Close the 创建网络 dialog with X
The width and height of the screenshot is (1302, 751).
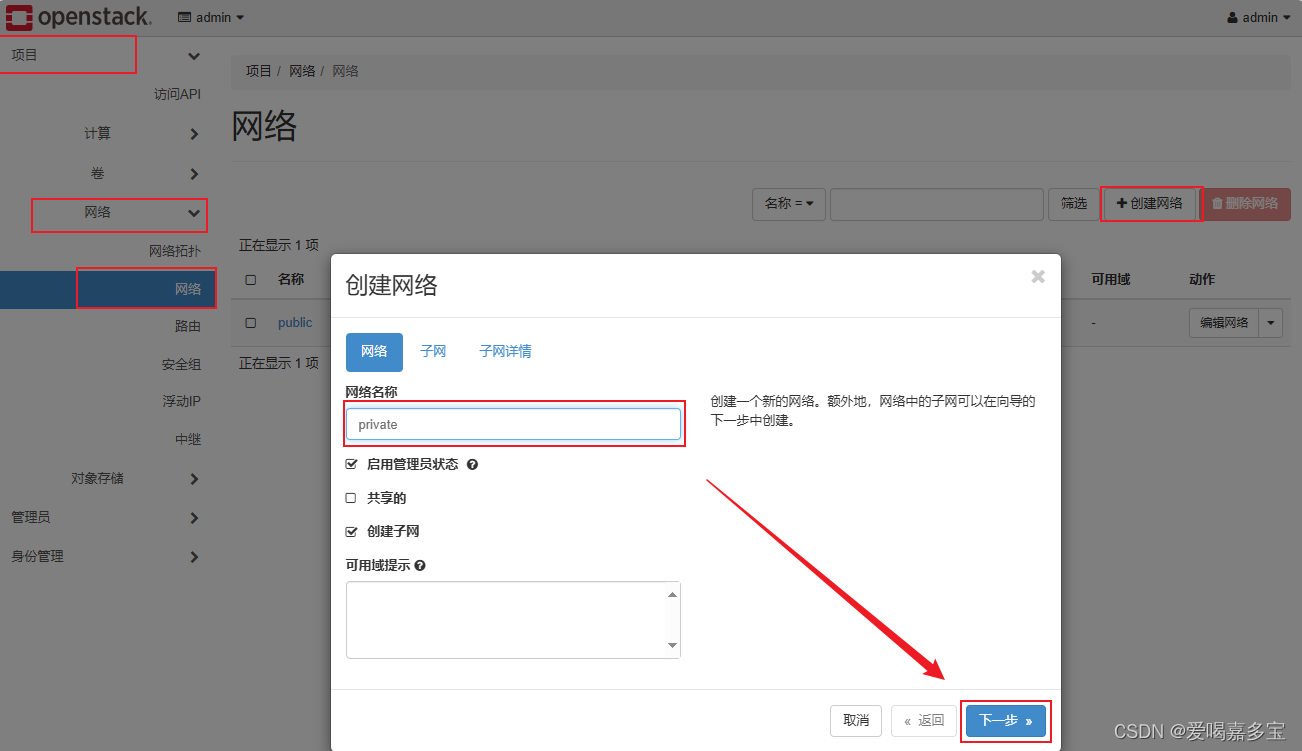pos(1038,277)
